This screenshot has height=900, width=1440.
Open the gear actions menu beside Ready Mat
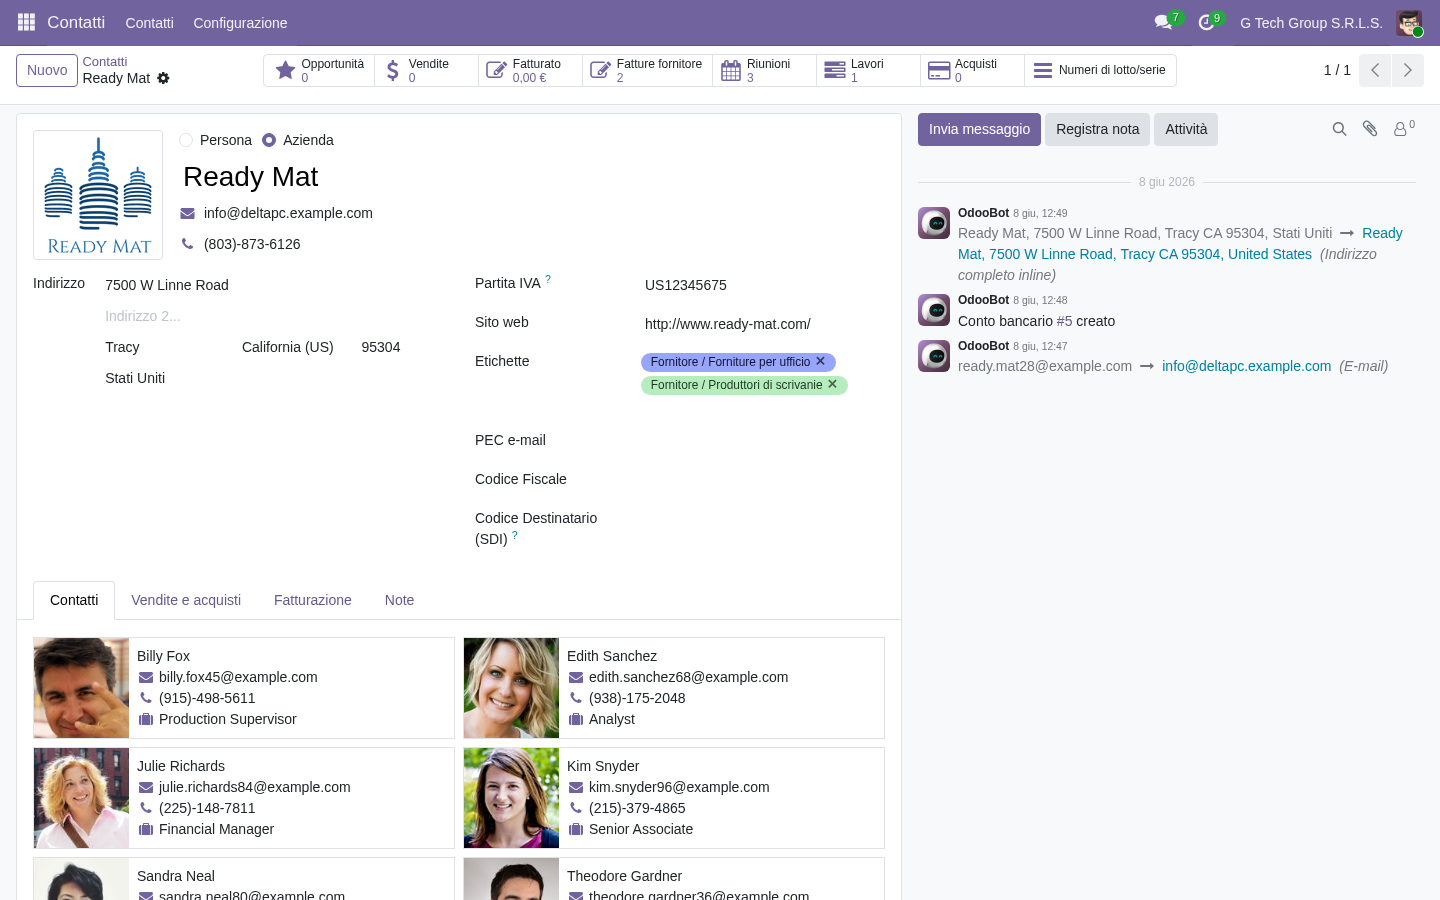163,78
